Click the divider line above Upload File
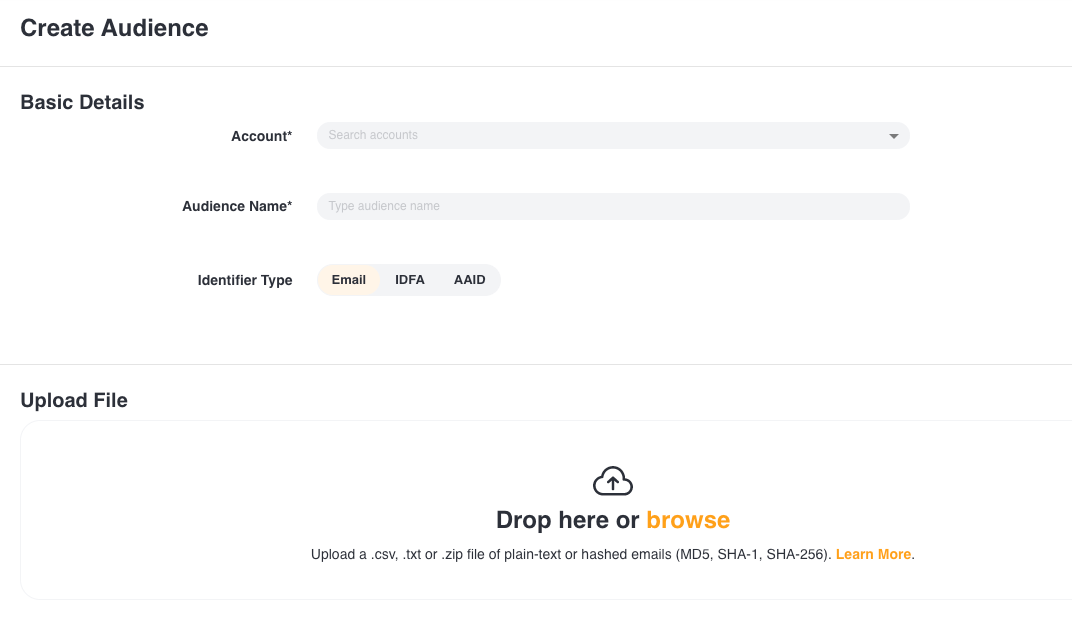This screenshot has width=1072, height=621. click(536, 365)
